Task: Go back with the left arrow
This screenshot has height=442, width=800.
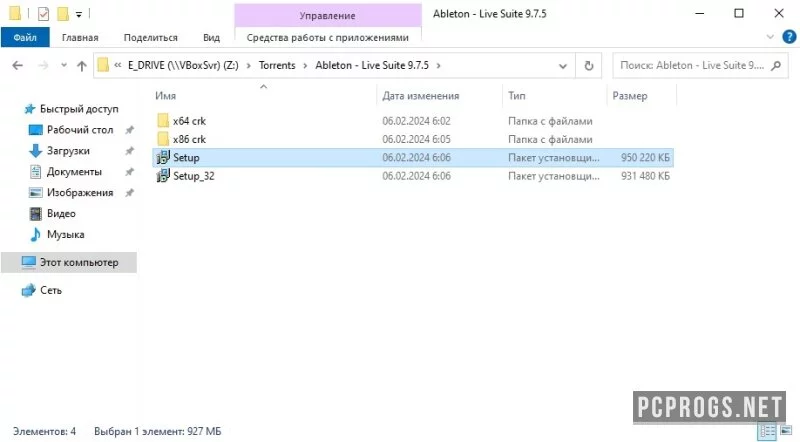Action: (x=17, y=65)
